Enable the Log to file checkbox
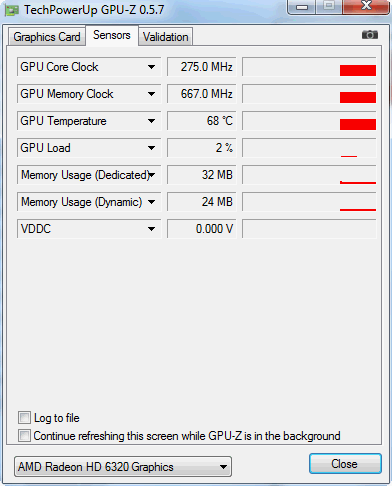Screen dimensions: 392x486 pos(24,417)
